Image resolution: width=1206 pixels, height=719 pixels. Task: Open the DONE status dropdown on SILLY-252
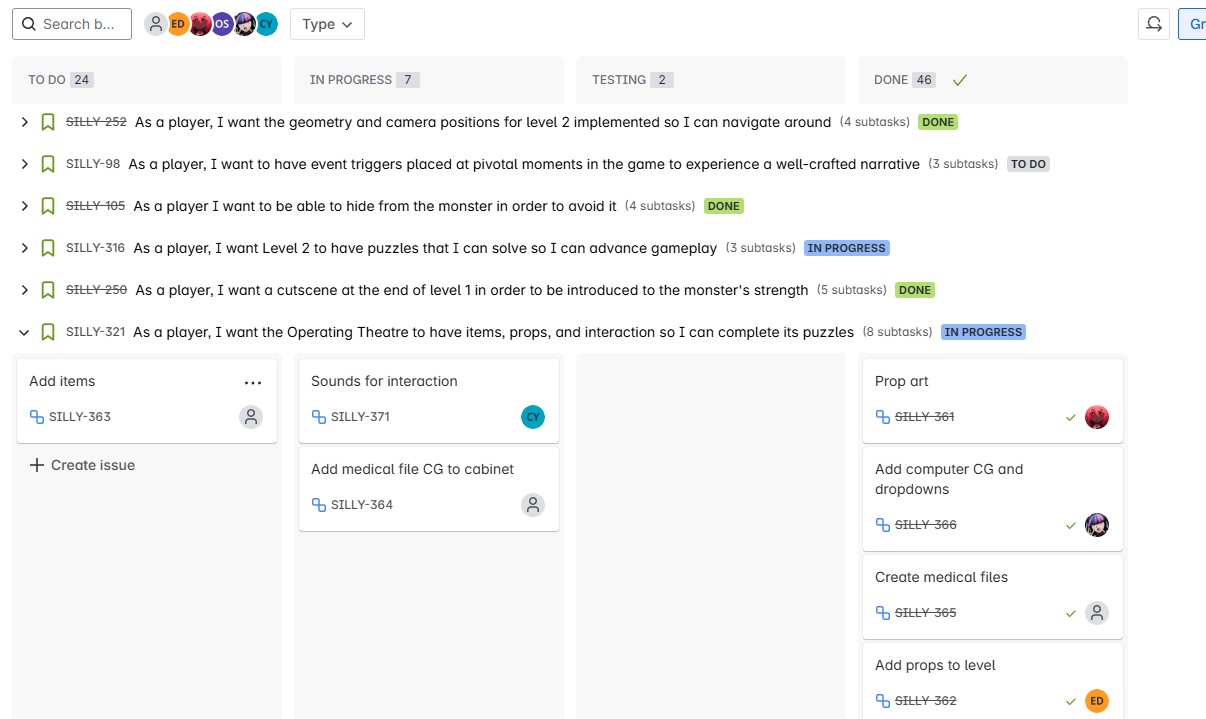click(x=937, y=121)
